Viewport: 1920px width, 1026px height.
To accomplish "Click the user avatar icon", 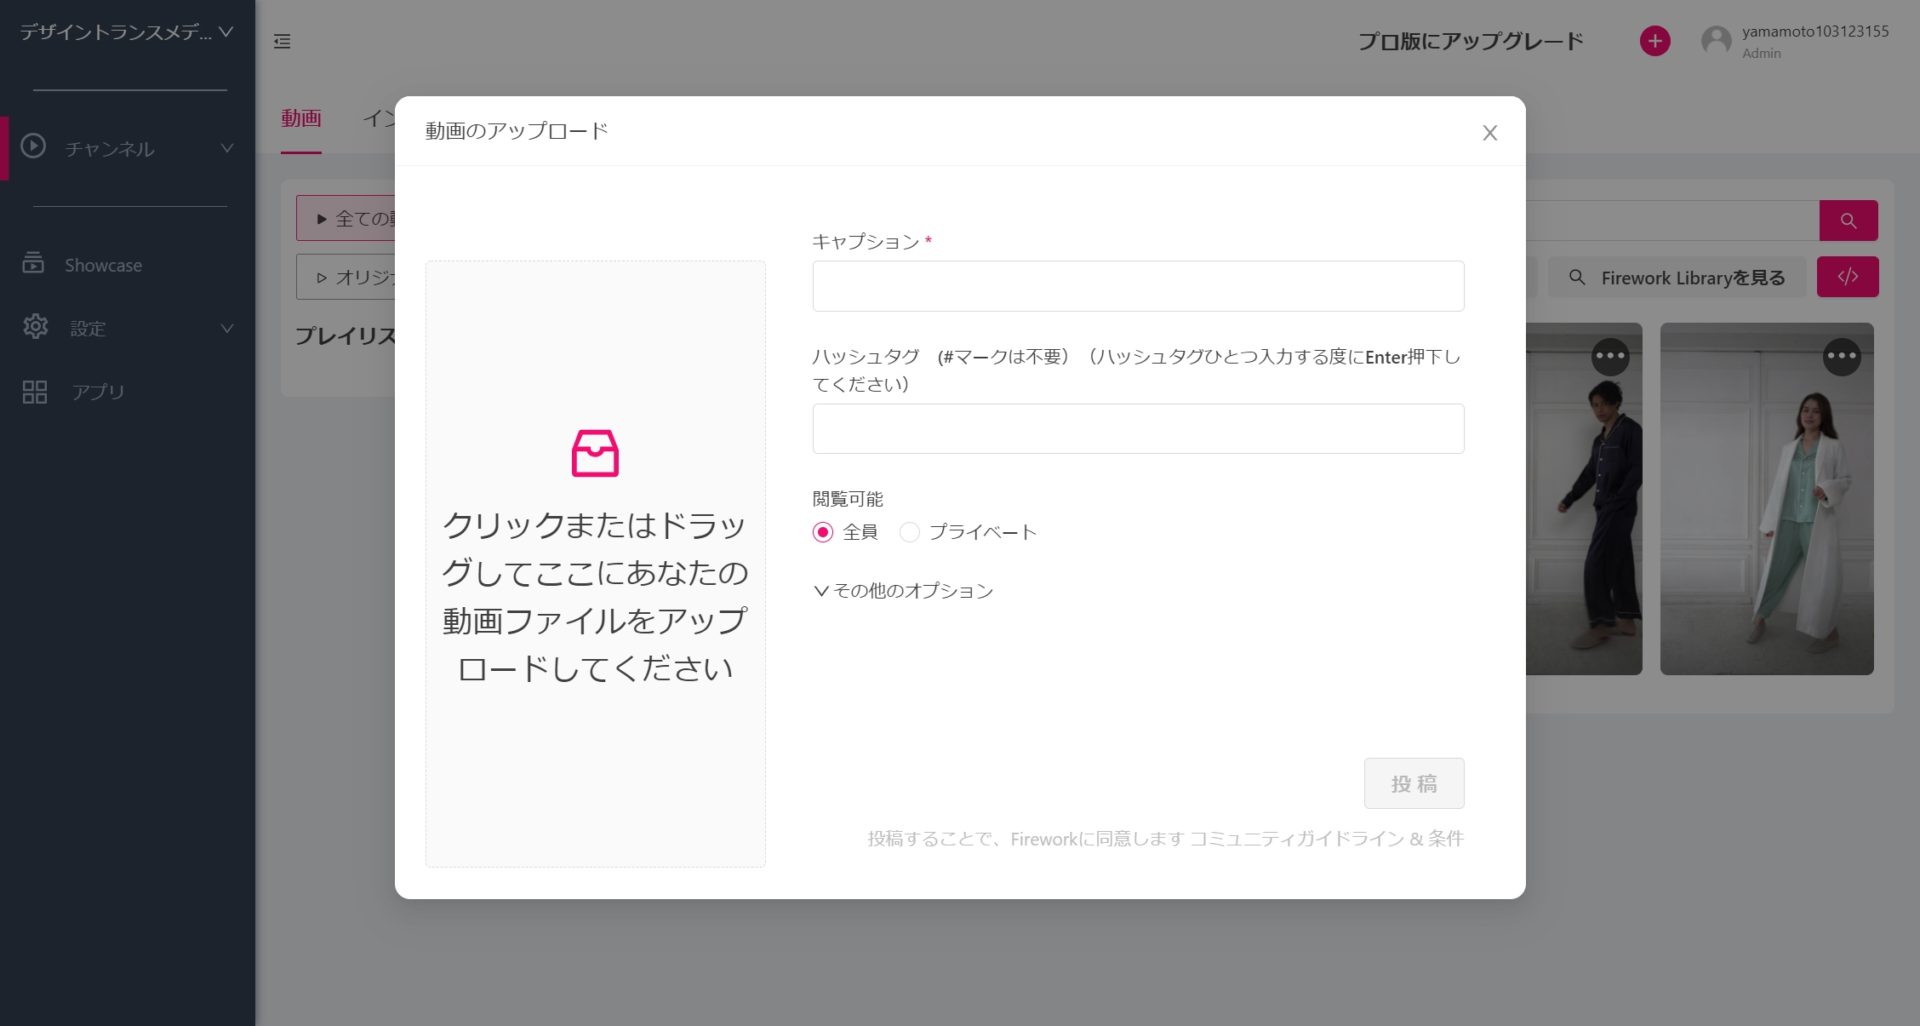I will 1716,41.
